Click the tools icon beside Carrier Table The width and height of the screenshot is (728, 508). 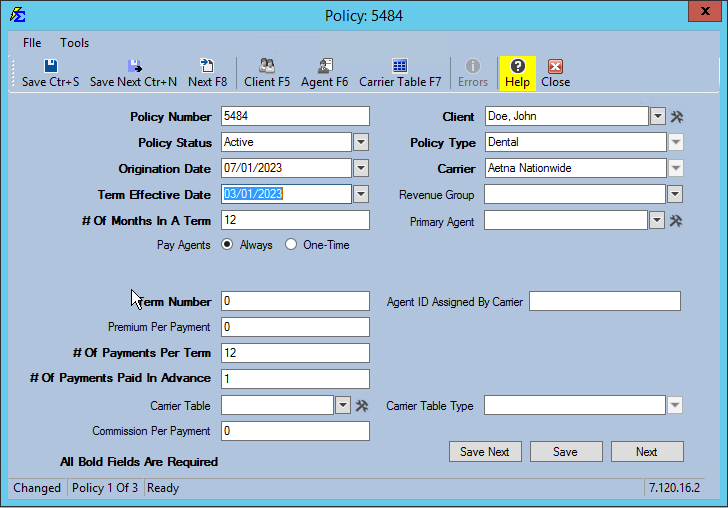tap(362, 405)
